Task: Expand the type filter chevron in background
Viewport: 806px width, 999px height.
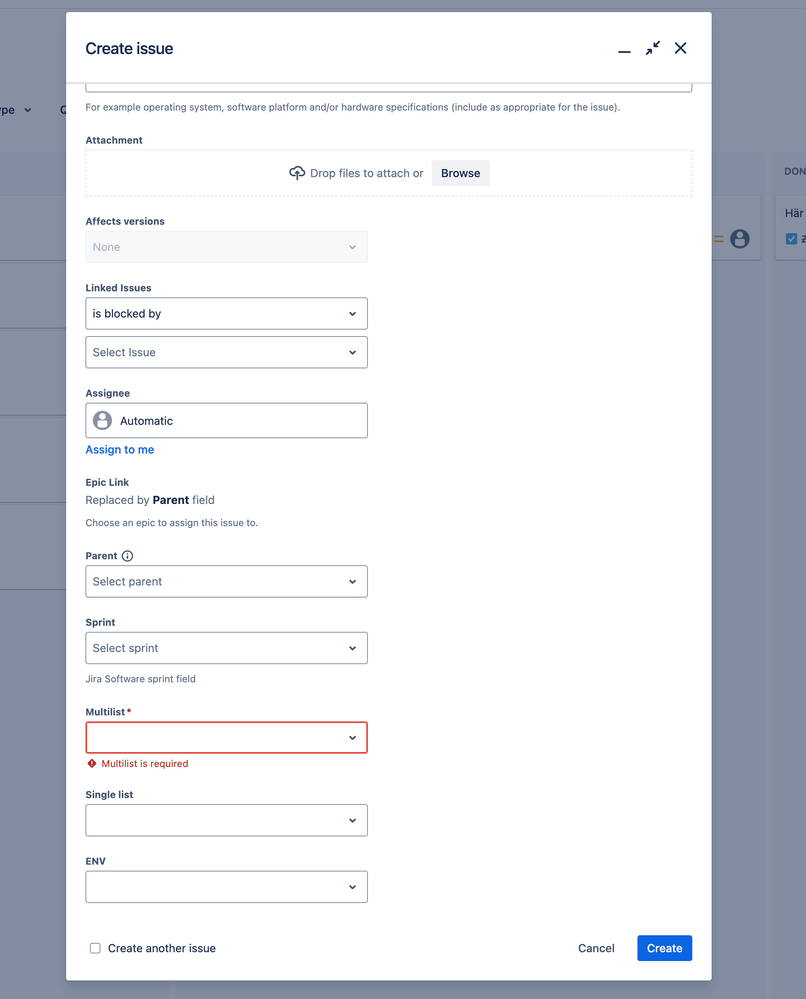Action: coord(27,110)
